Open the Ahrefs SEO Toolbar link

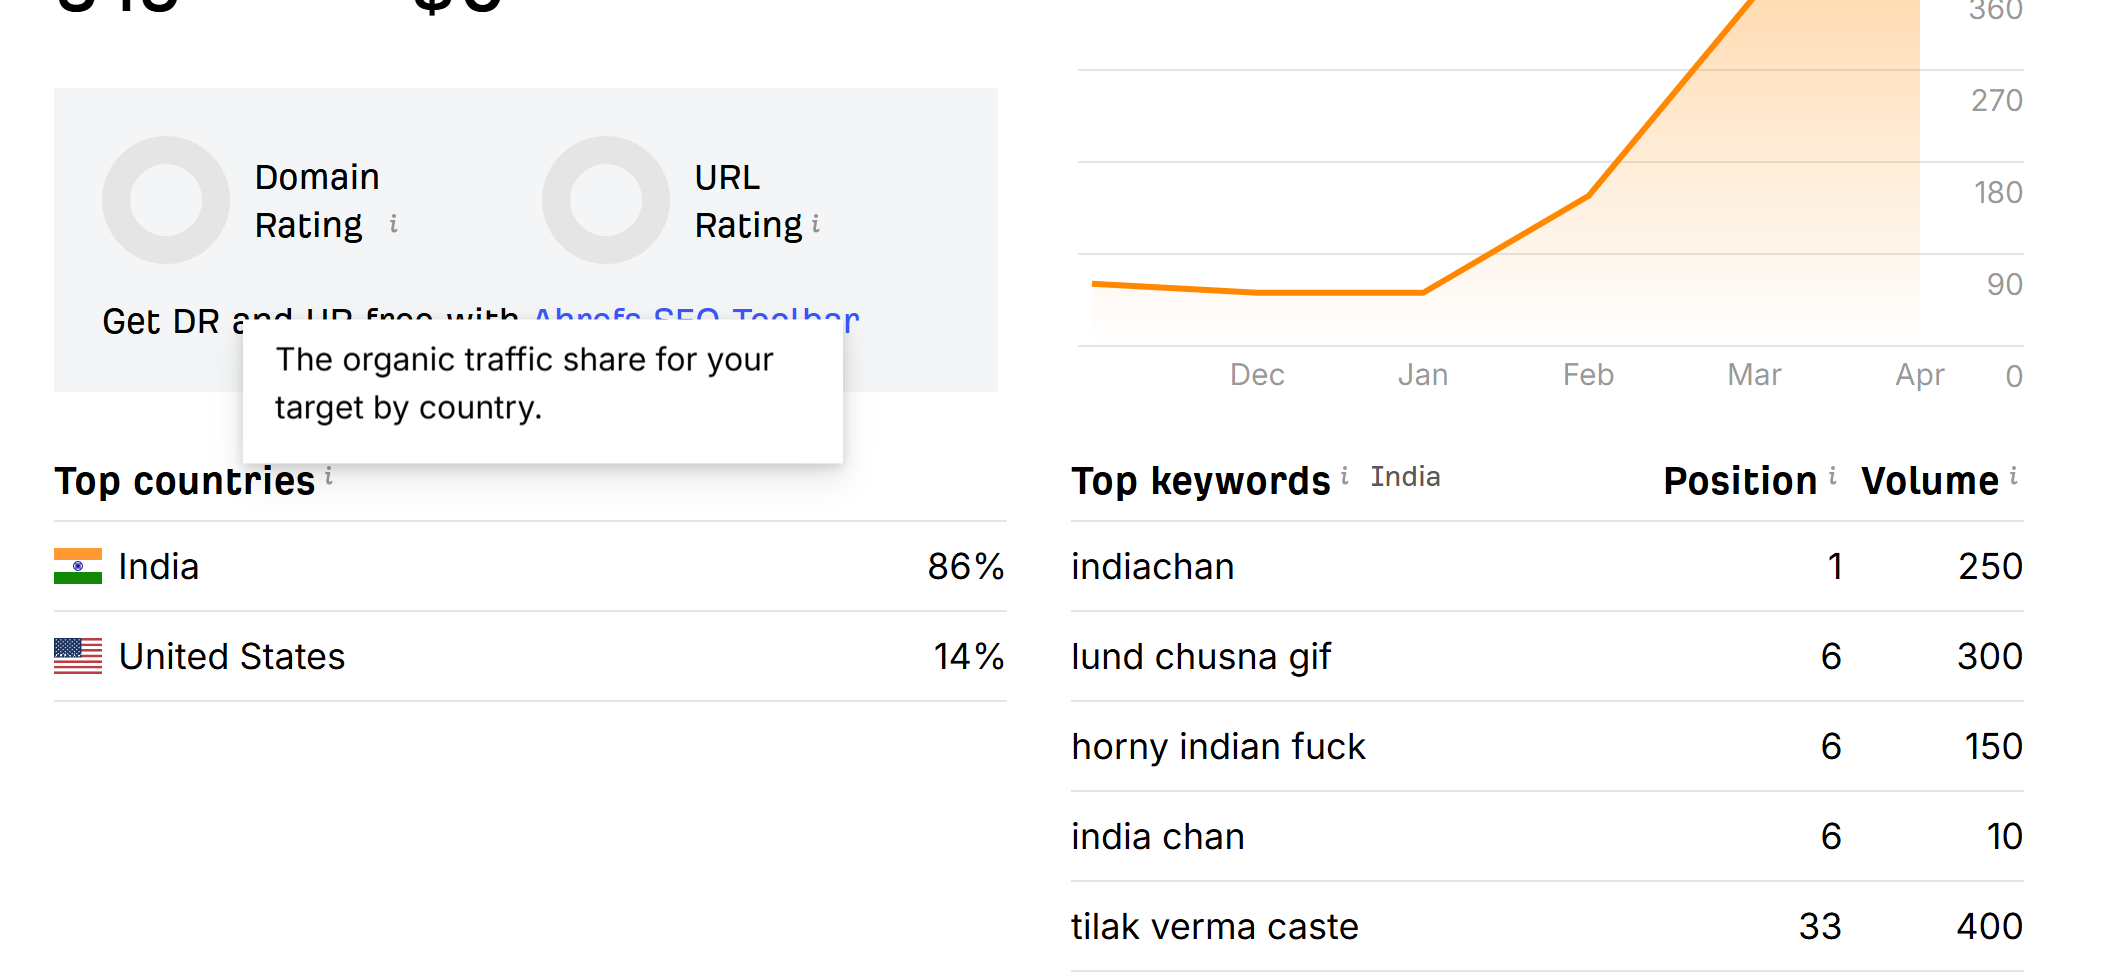tap(696, 318)
